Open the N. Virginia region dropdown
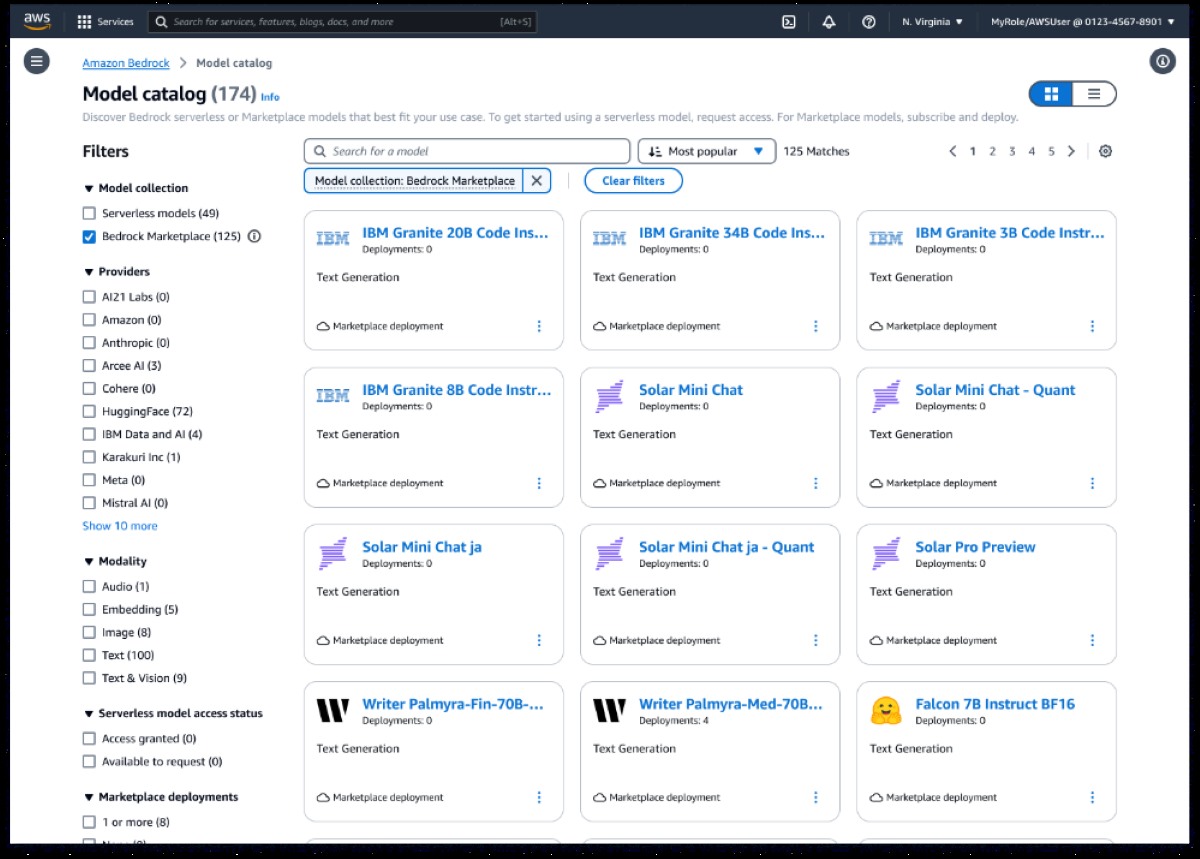Viewport: 1200px width, 859px height. click(932, 22)
